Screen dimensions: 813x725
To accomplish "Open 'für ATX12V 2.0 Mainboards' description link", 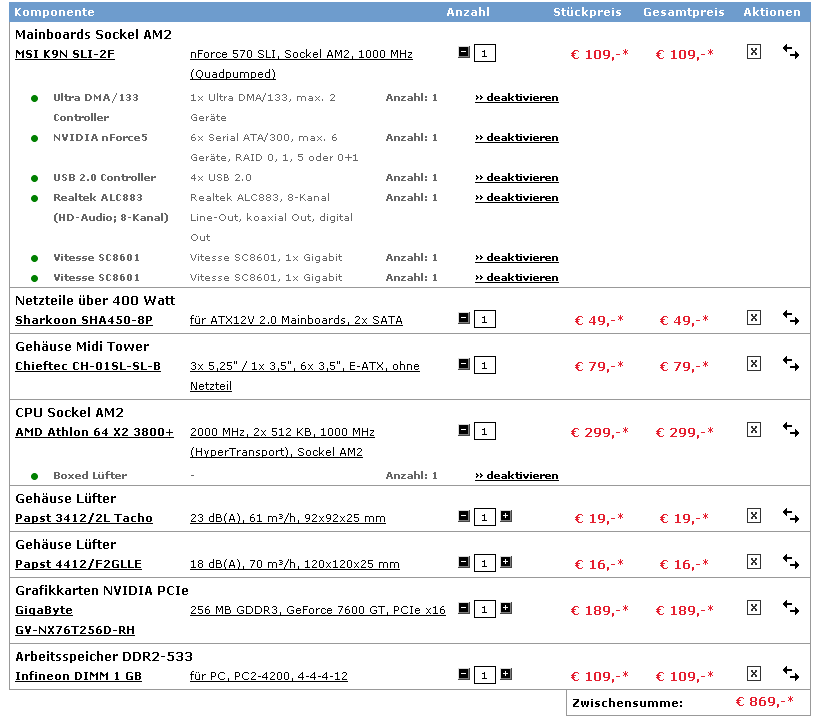I will point(296,320).
